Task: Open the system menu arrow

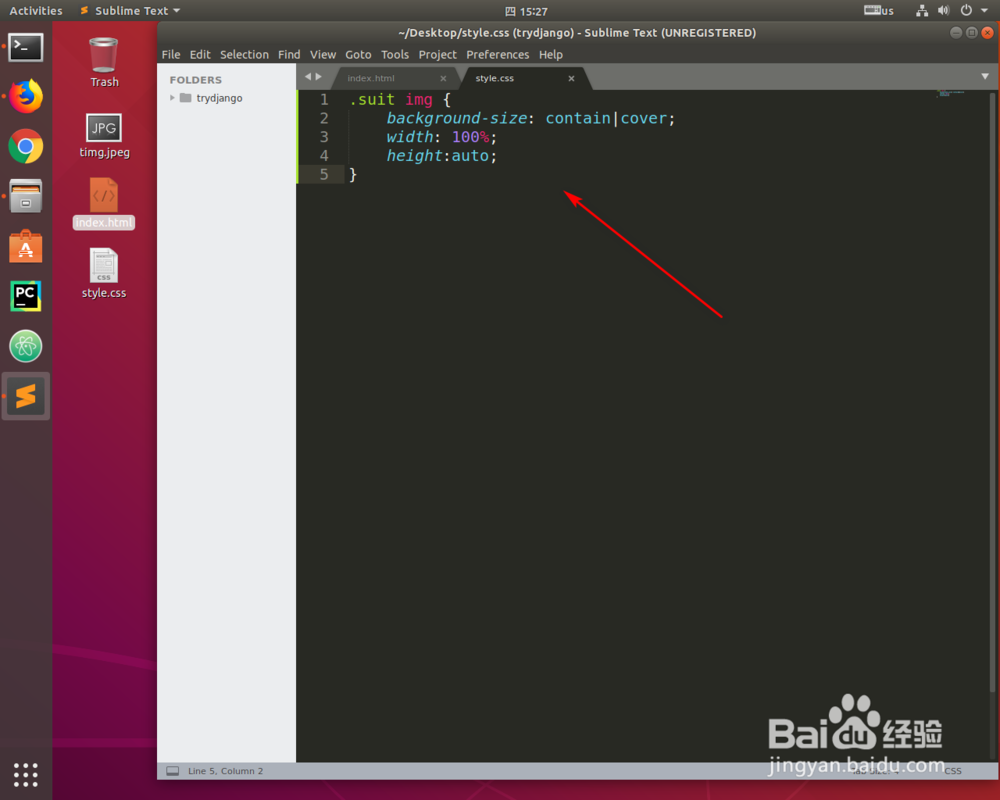Action: coord(984,11)
